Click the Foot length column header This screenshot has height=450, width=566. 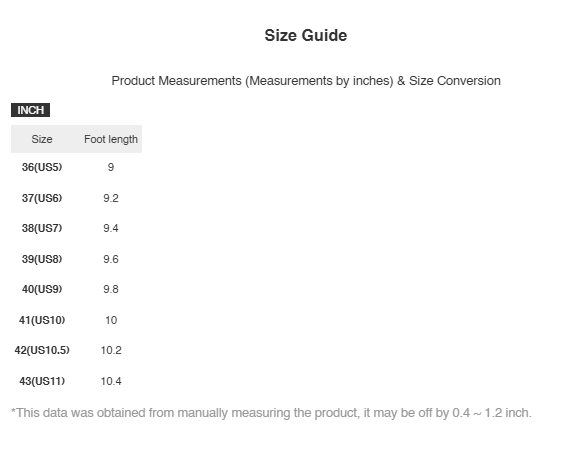[111, 139]
